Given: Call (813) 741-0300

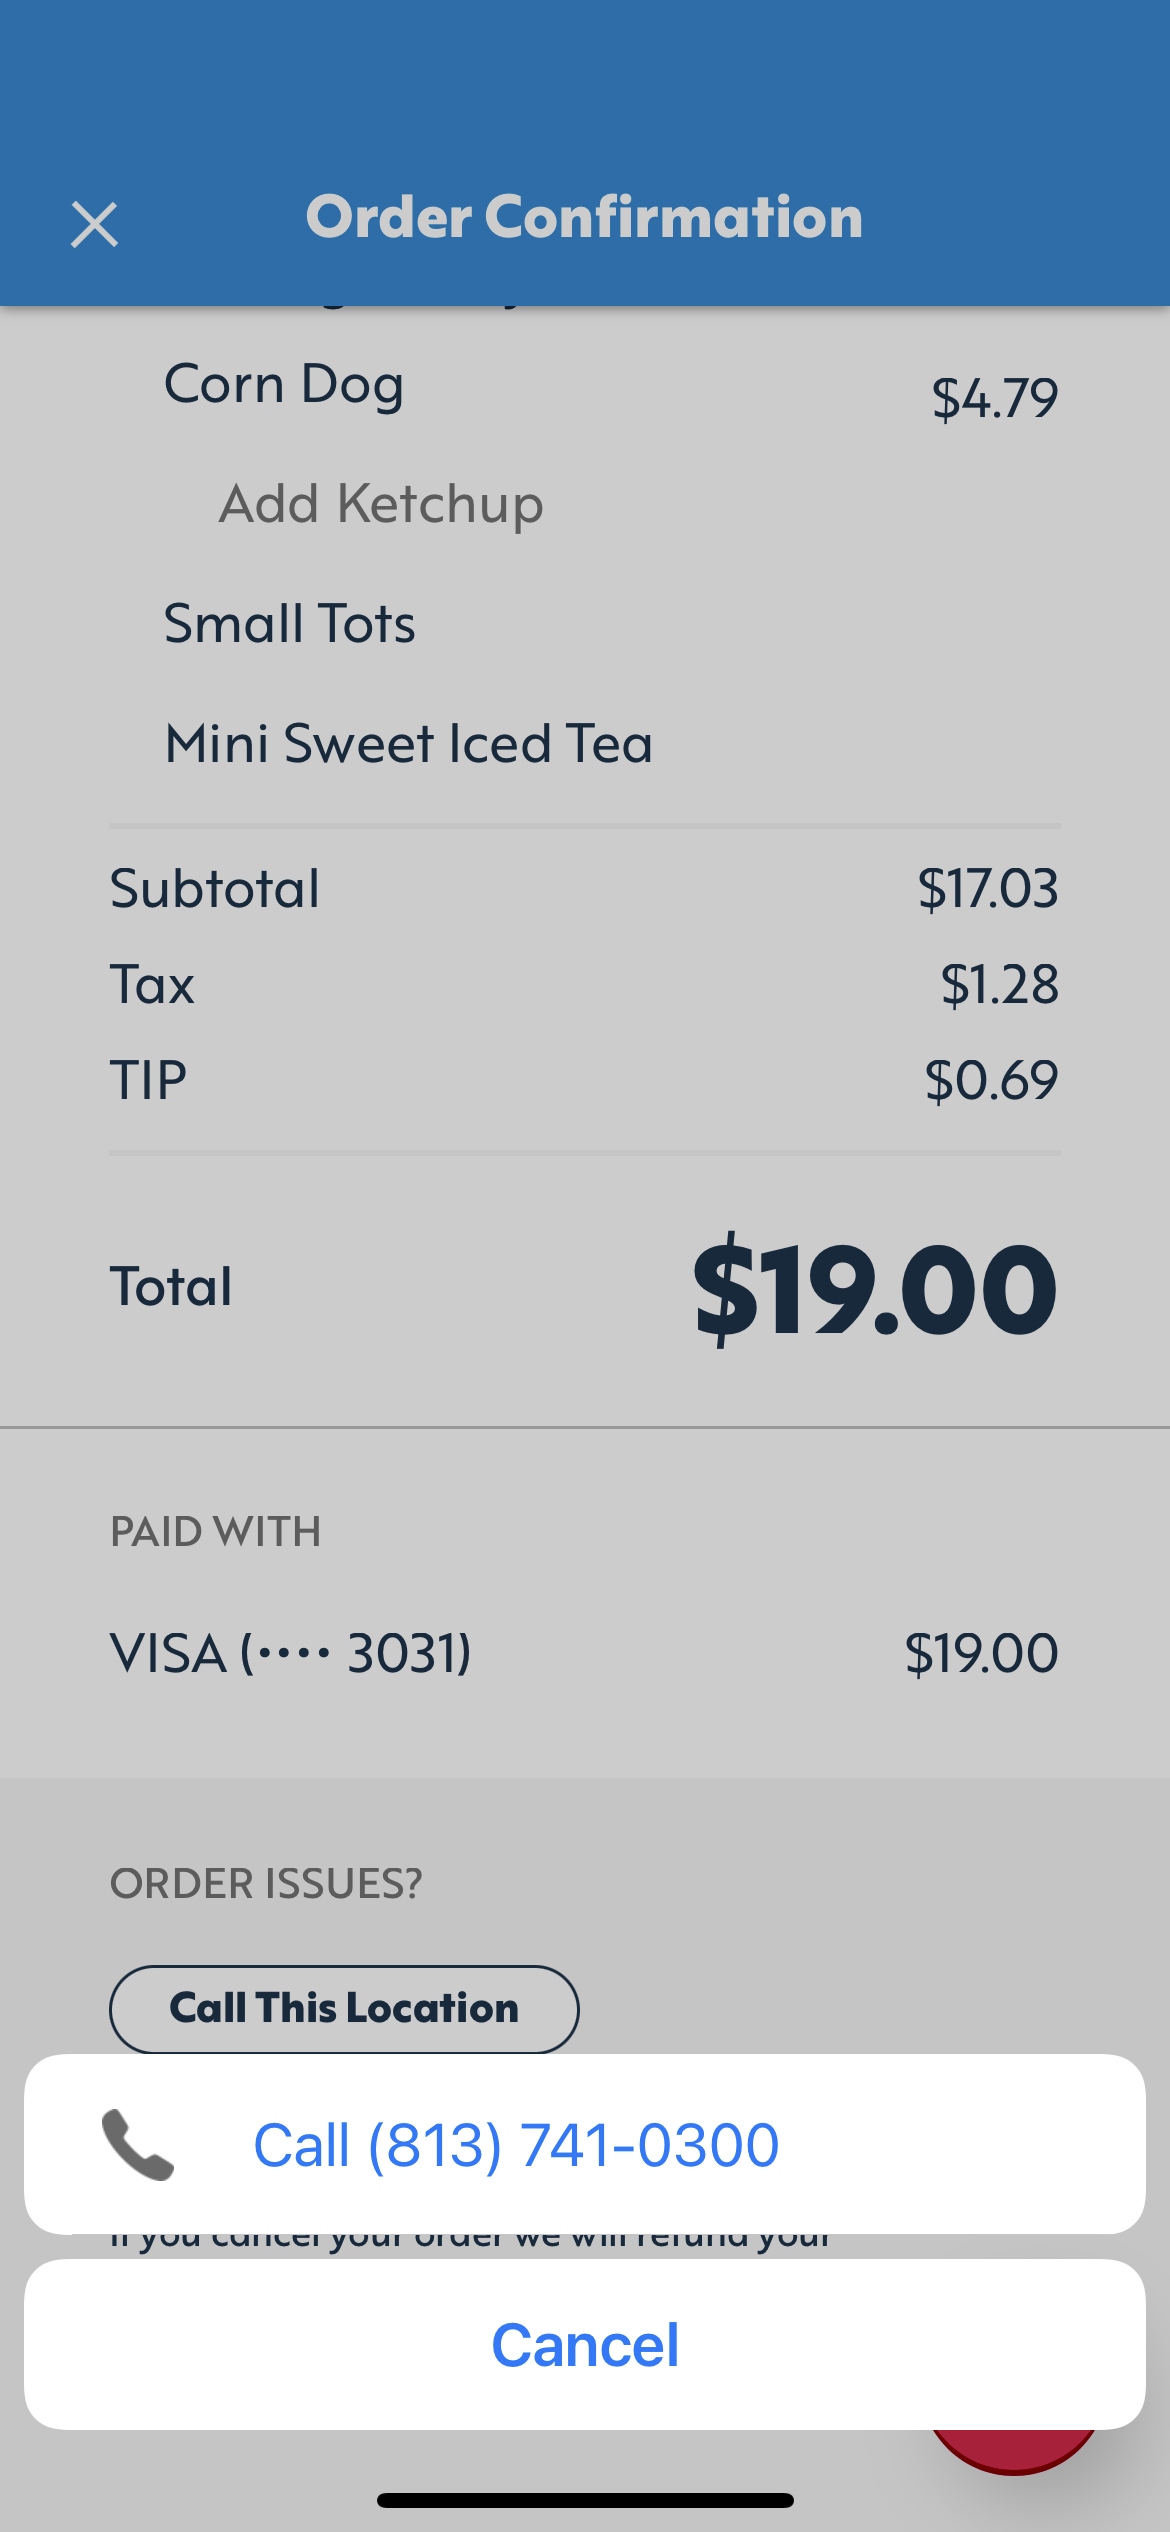Looking at the screenshot, I should coord(516,2144).
